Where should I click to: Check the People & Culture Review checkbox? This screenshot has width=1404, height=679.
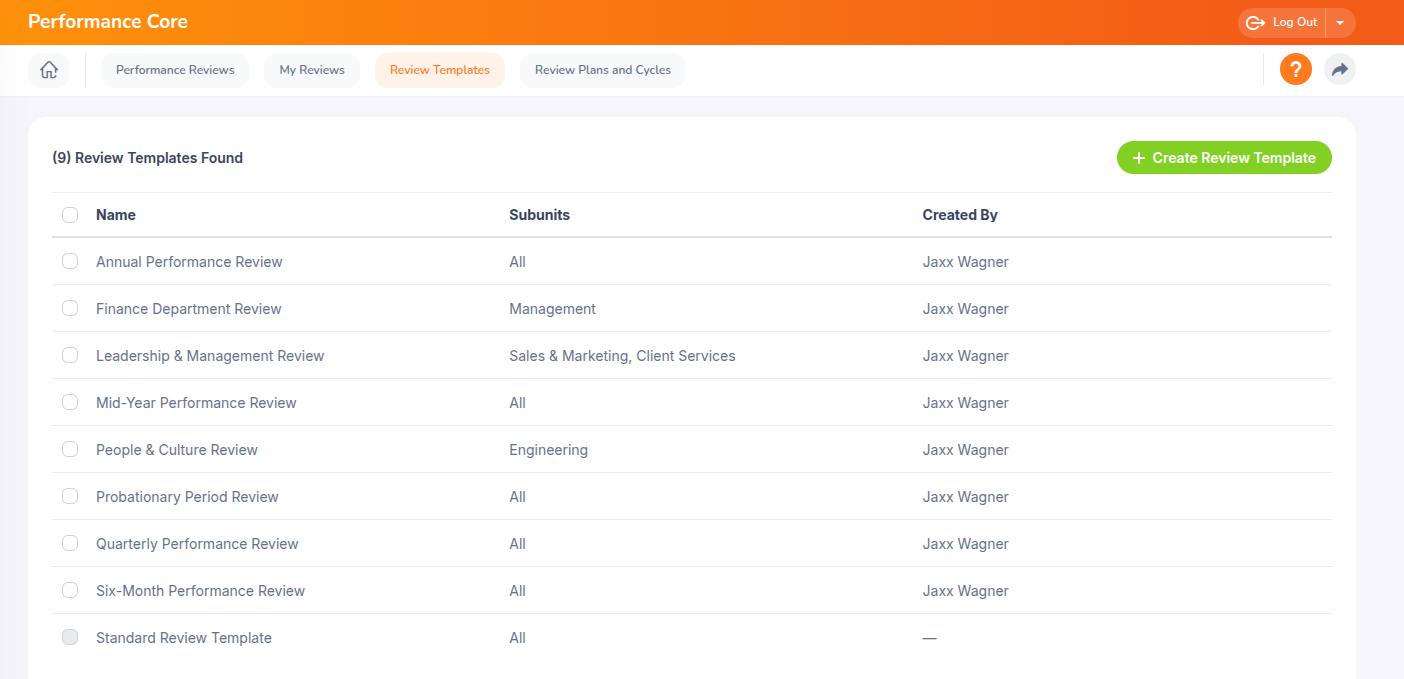[x=70, y=449]
